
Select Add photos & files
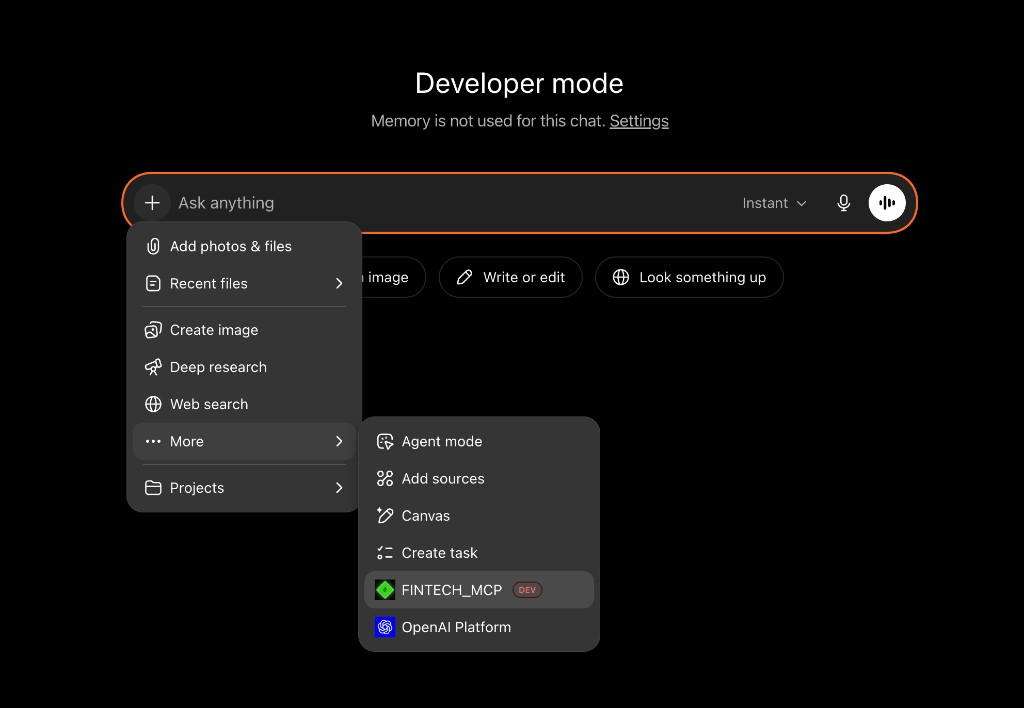pos(244,246)
